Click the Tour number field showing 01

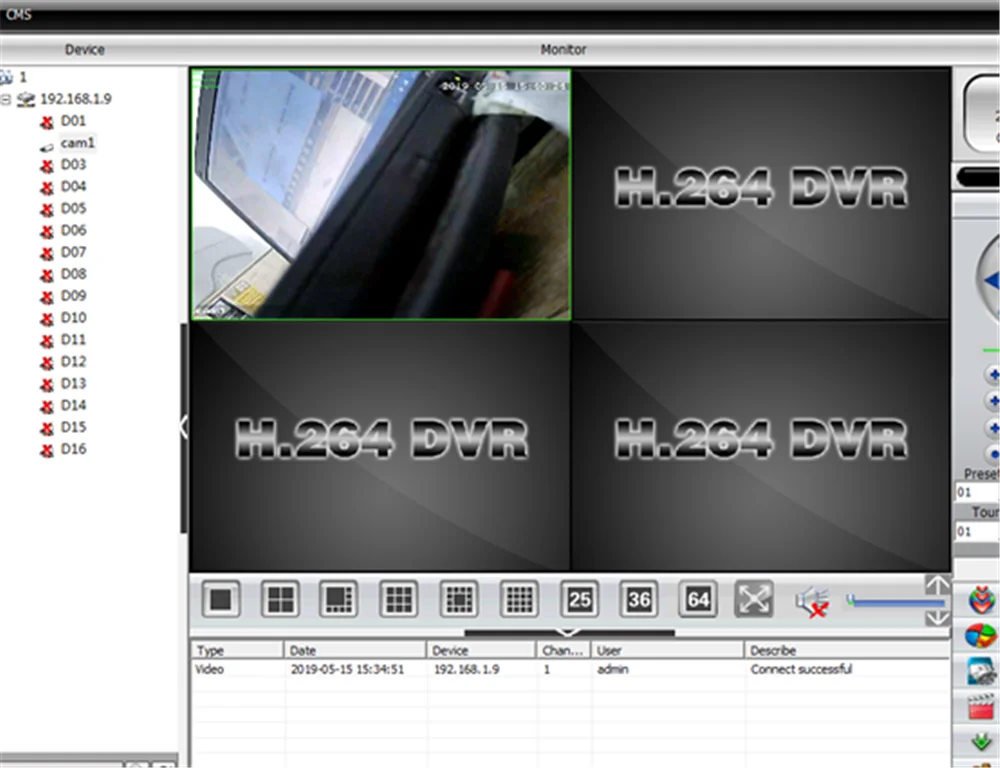coord(977,531)
